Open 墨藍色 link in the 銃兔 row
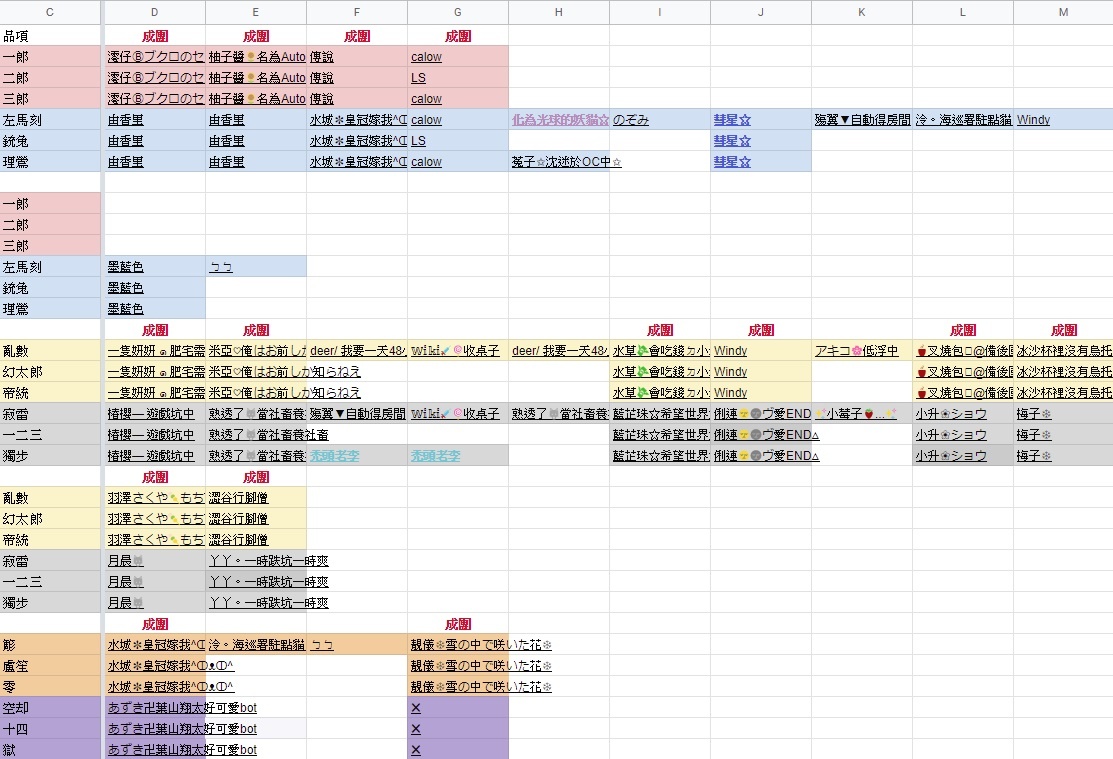This screenshot has height=759, width=1113. 126,288
